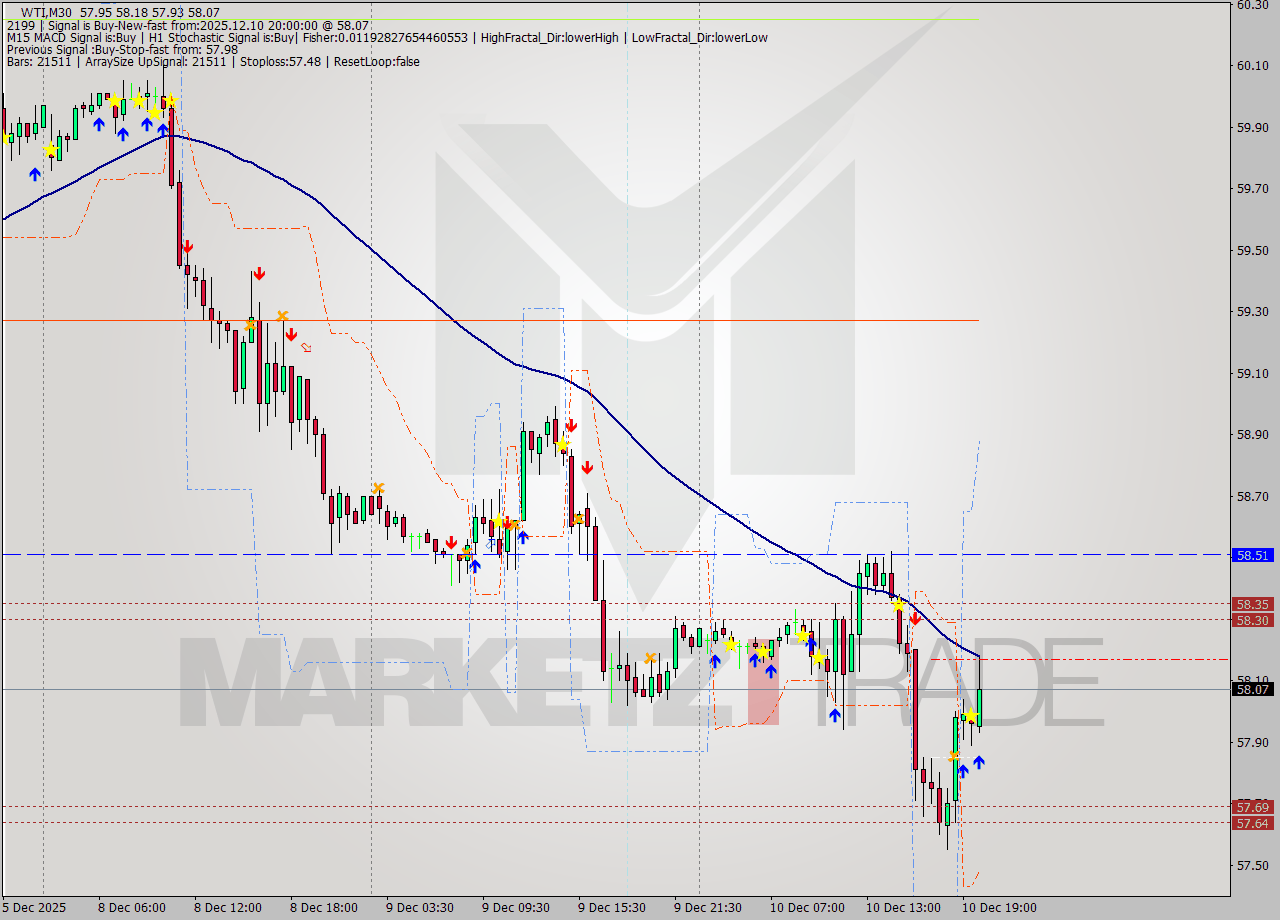
Task: Select the orange X marker near the 58.70 consolidation
Action: pos(378,487)
